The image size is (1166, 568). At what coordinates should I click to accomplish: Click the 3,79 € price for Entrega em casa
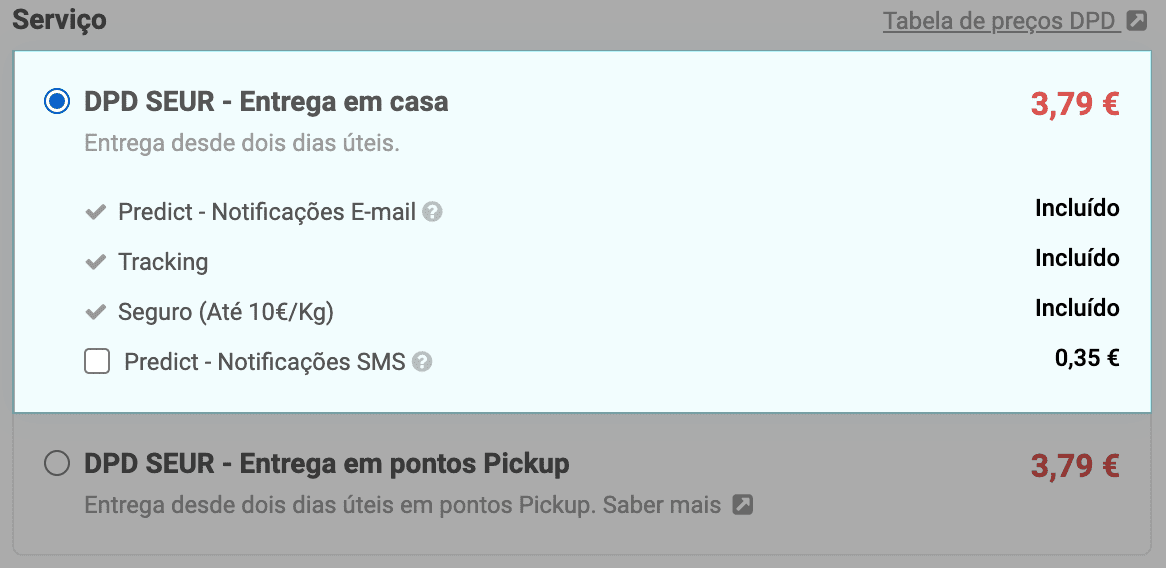tap(1074, 104)
